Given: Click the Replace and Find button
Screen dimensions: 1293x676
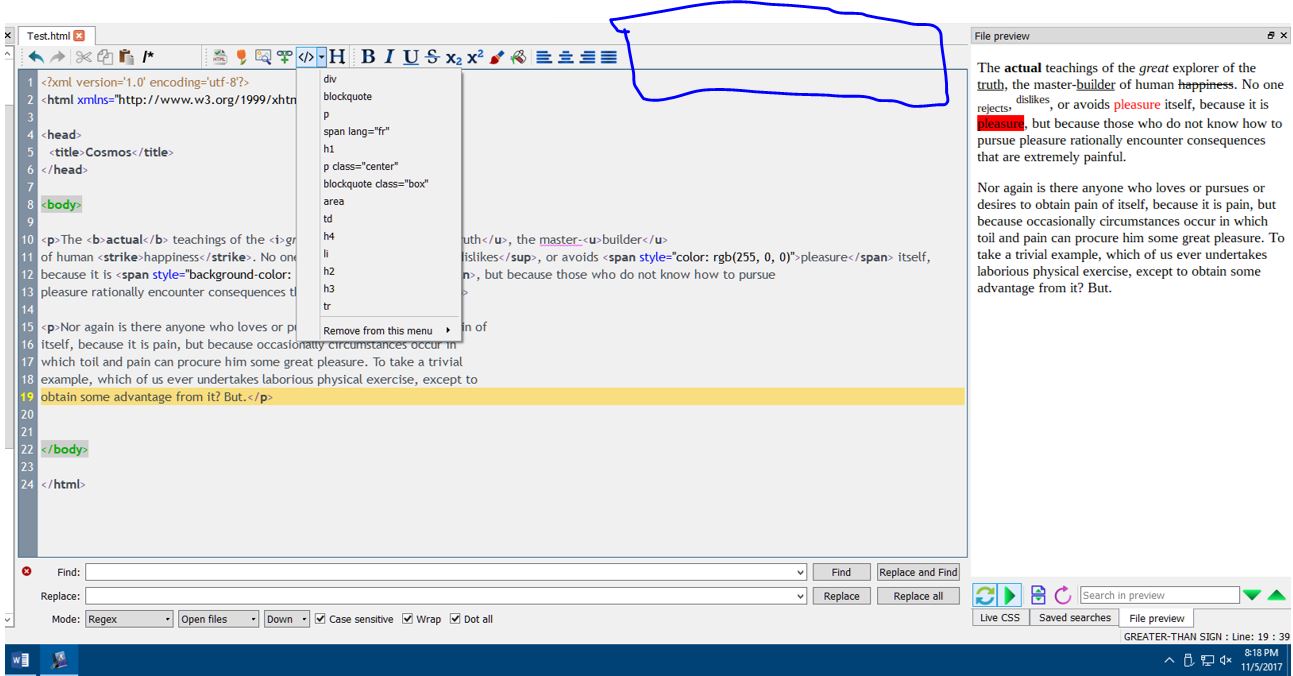Looking at the screenshot, I should coord(918,572).
